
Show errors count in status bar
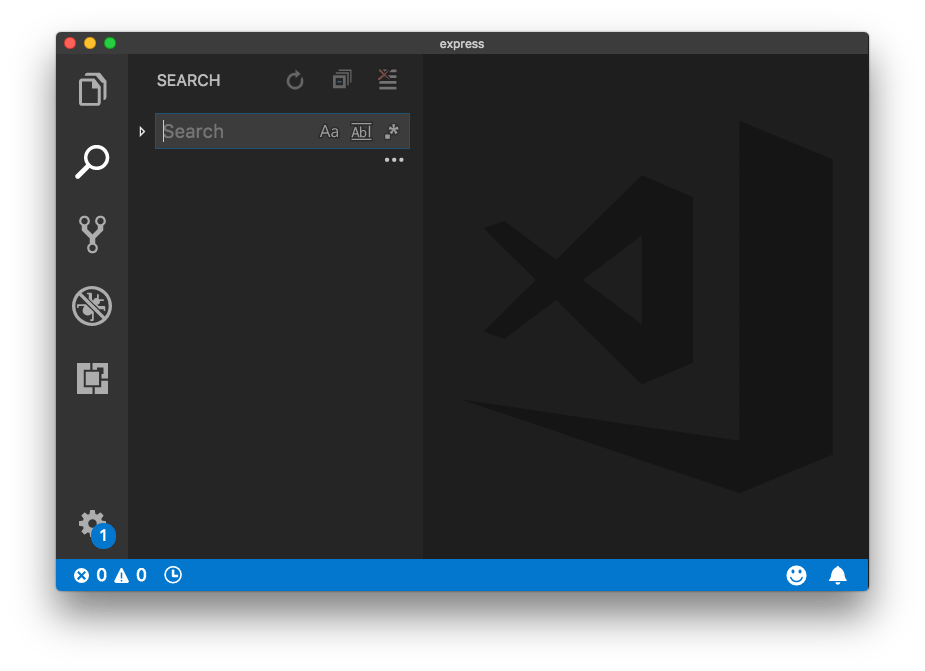(x=91, y=575)
